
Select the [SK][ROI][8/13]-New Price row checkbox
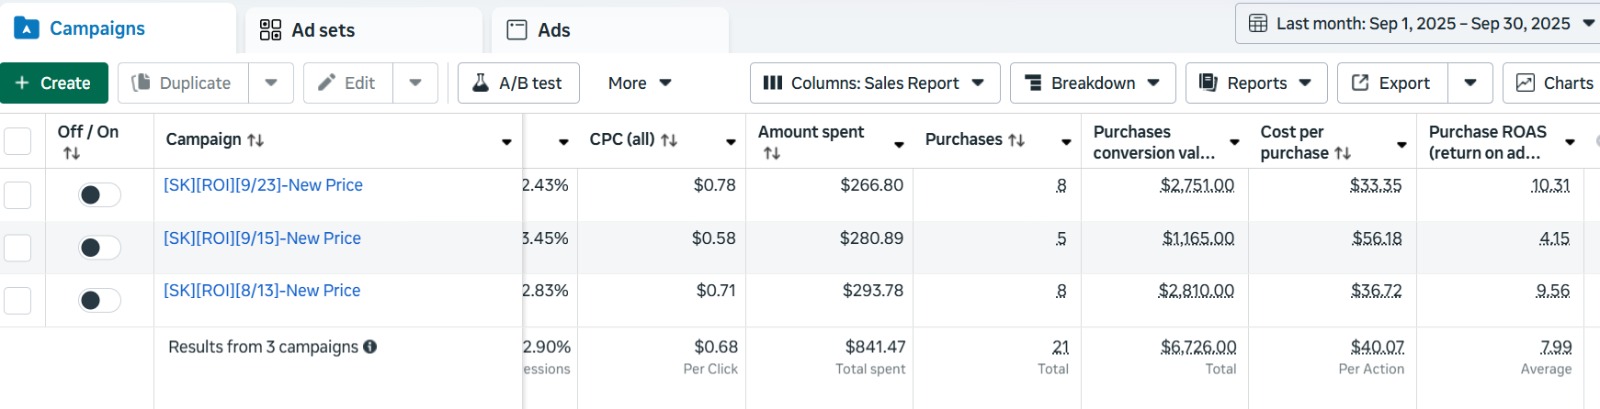(x=18, y=300)
